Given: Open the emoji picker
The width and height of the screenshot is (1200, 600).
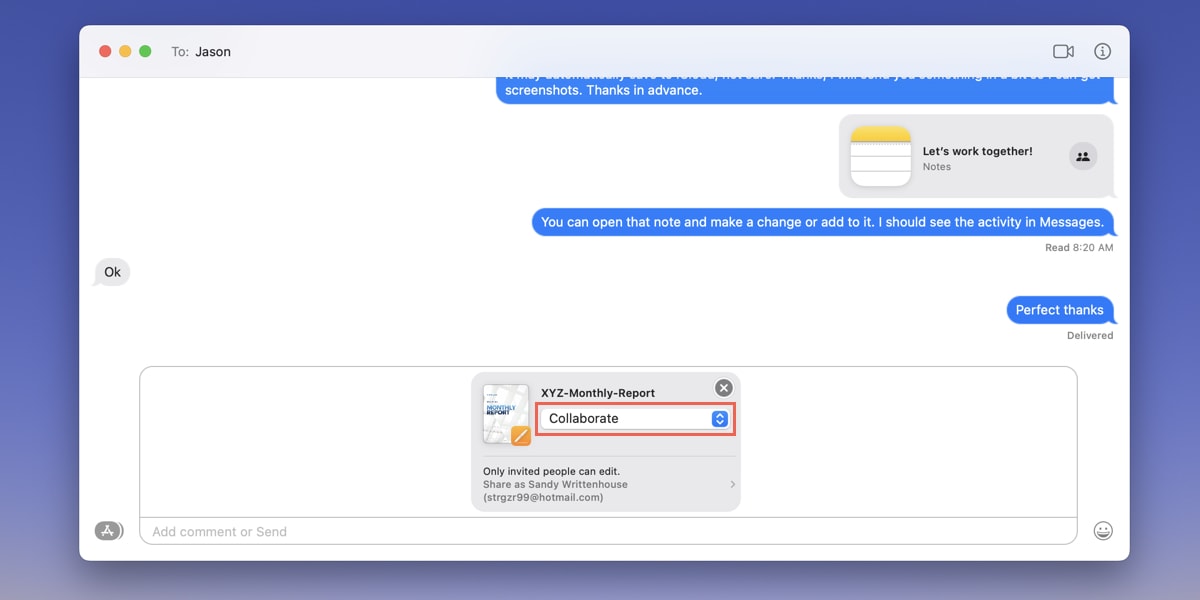Looking at the screenshot, I should click(1103, 530).
